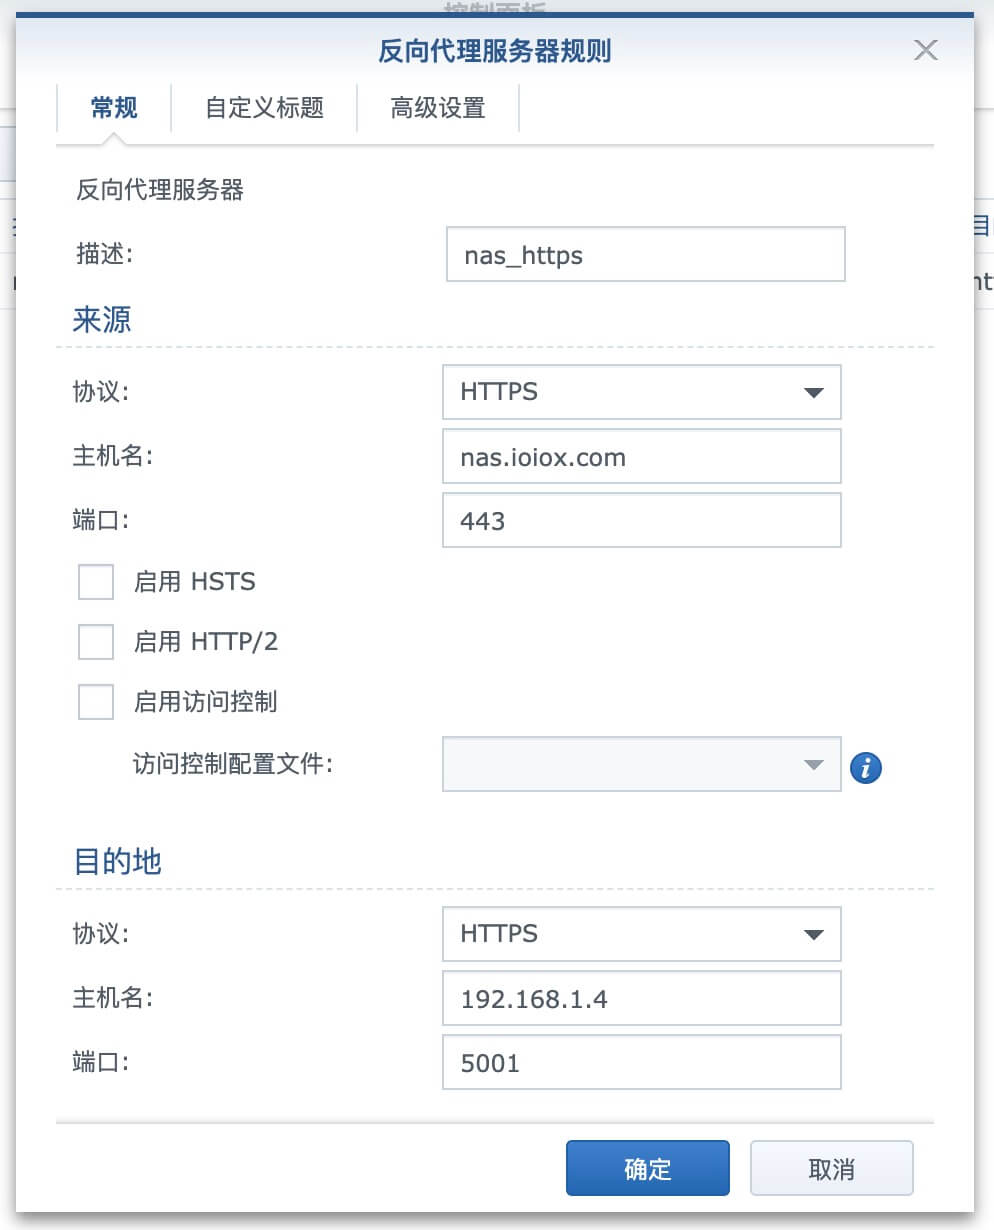Click the 来源 section heading
The height and width of the screenshot is (1230, 994).
click(102, 320)
